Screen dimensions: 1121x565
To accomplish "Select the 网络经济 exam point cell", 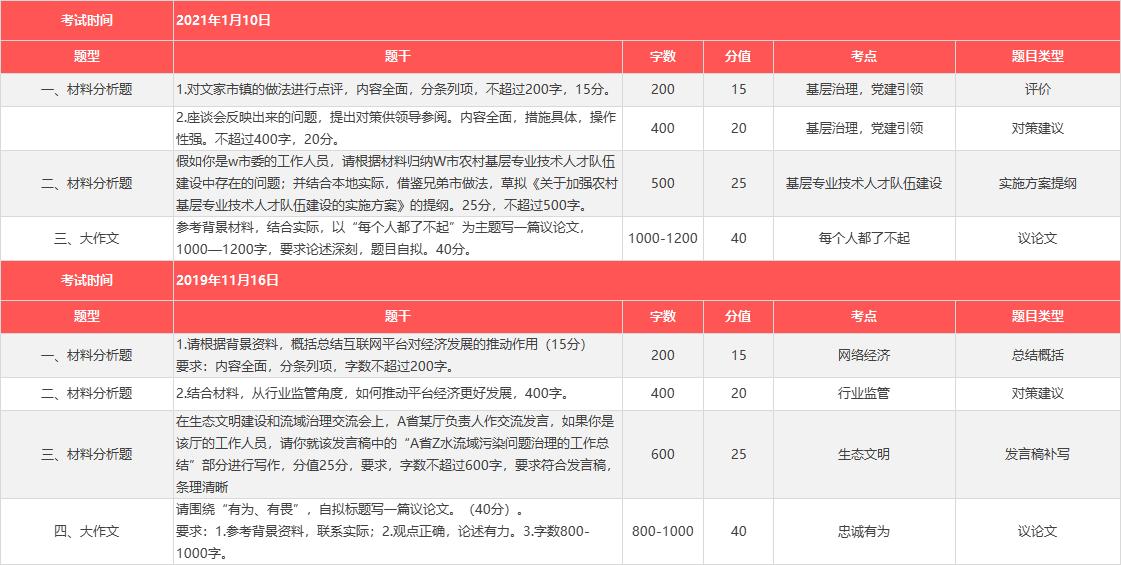I will point(864,355).
